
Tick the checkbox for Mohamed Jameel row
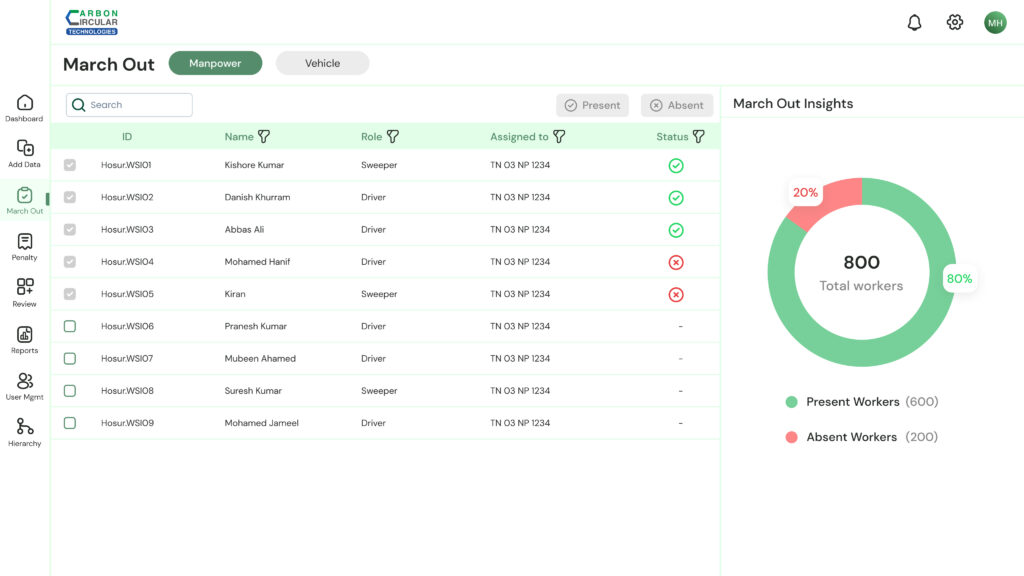70,423
